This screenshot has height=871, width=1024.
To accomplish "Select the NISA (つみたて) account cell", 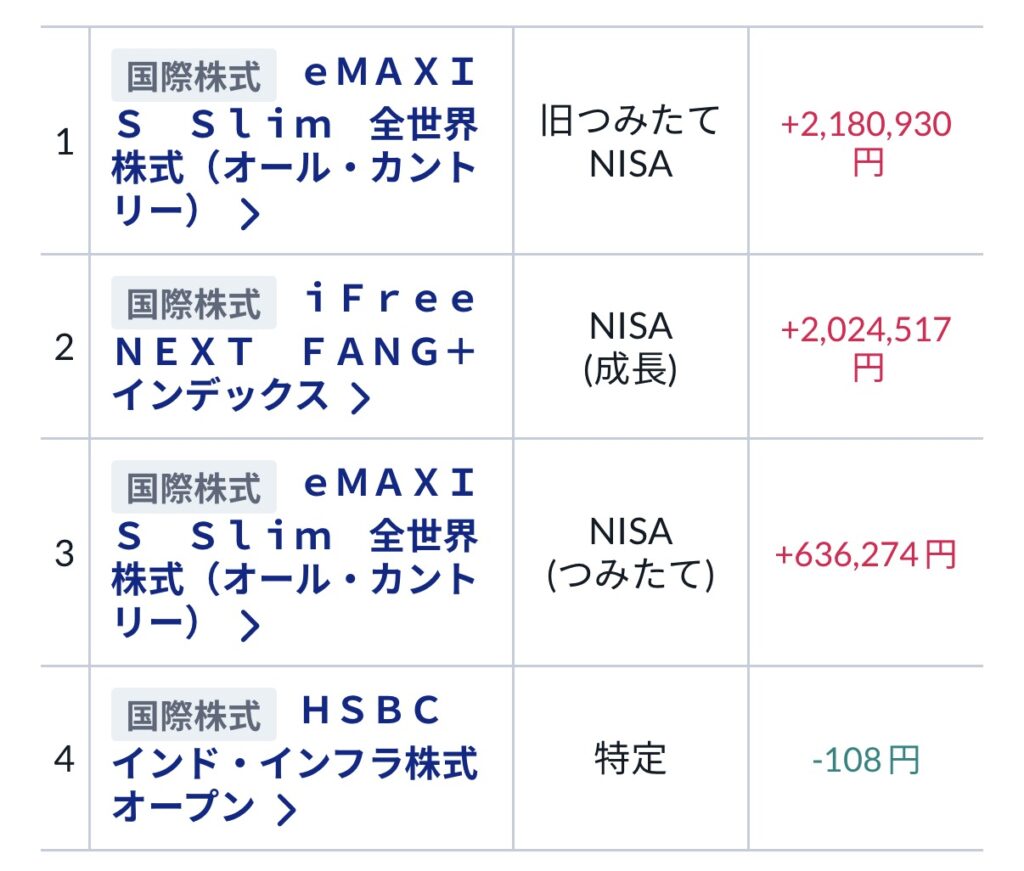I will pyautogui.click(x=630, y=552).
